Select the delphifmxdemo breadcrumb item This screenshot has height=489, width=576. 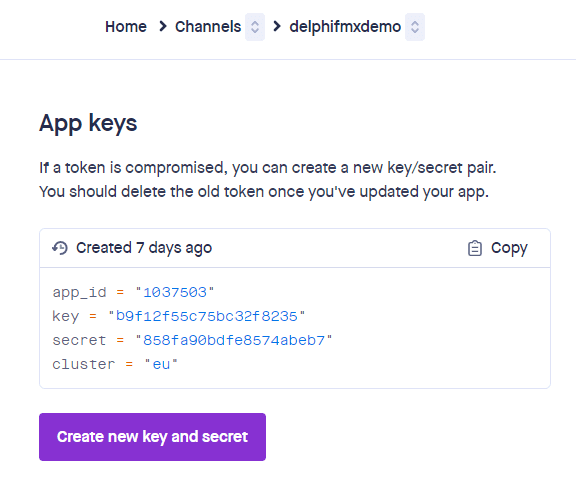click(345, 26)
